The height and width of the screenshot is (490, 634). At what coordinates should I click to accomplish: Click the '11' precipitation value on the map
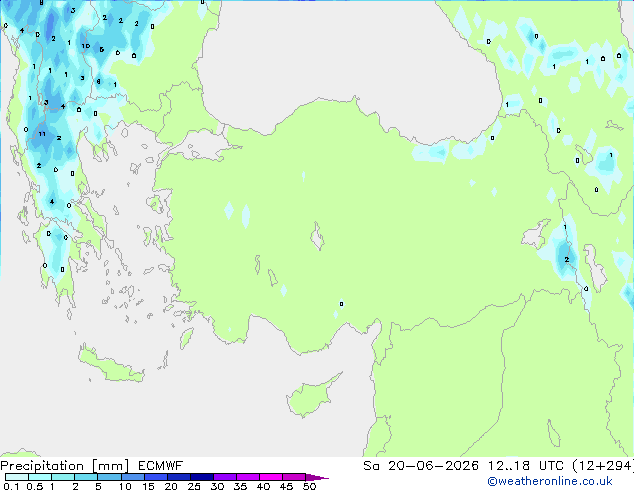pyautogui.click(x=42, y=134)
